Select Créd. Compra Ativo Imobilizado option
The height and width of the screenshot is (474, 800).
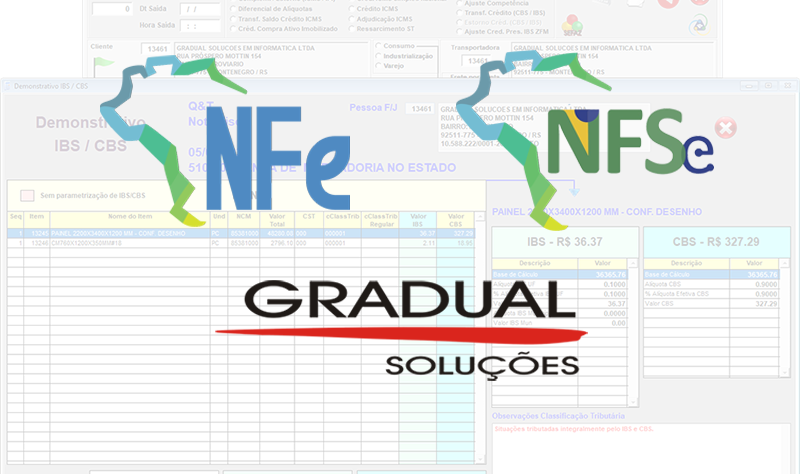(x=233, y=29)
